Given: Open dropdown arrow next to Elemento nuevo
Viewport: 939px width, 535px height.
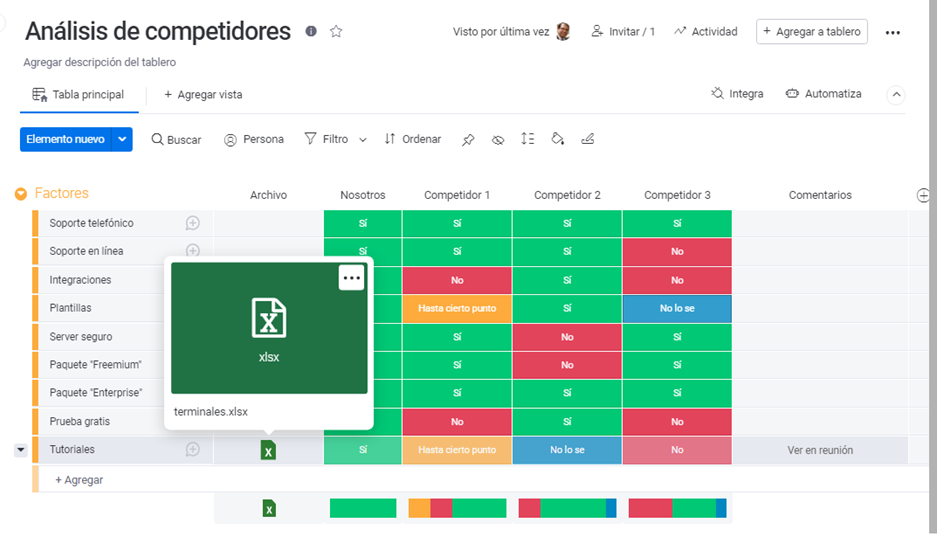Looking at the screenshot, I should (x=123, y=139).
